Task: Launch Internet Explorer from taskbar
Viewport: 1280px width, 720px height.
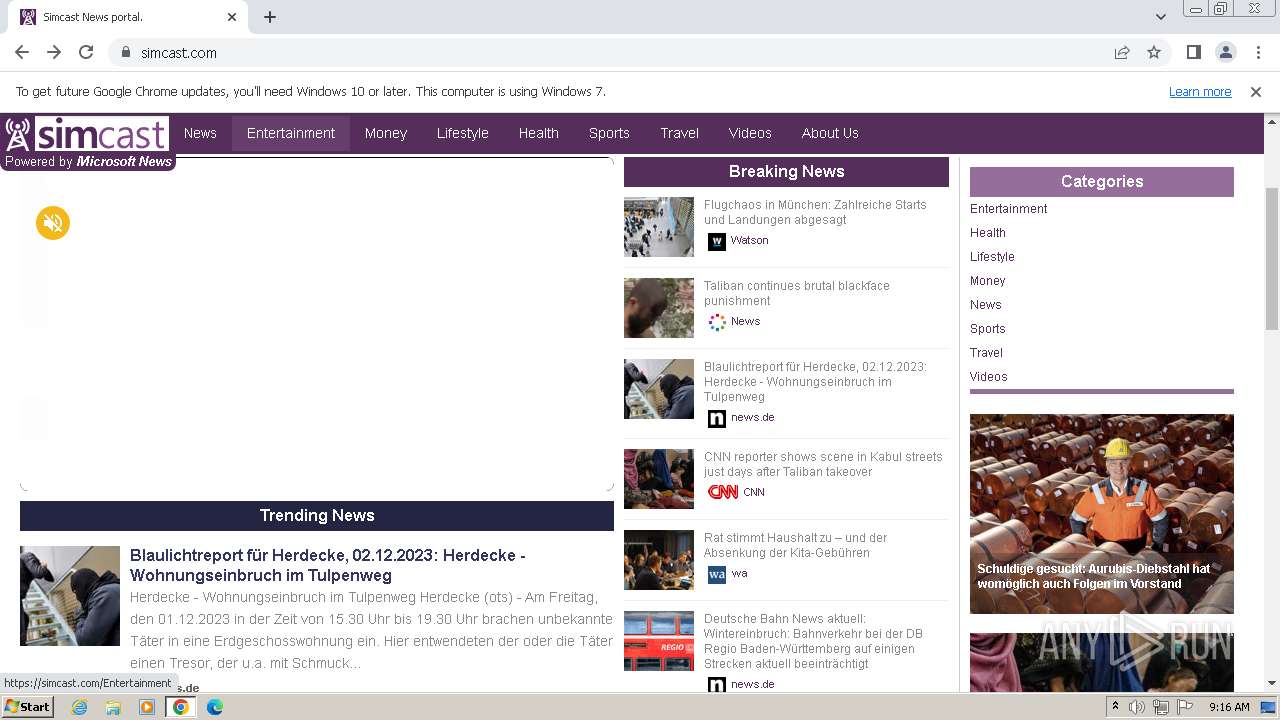Action: [x=79, y=707]
